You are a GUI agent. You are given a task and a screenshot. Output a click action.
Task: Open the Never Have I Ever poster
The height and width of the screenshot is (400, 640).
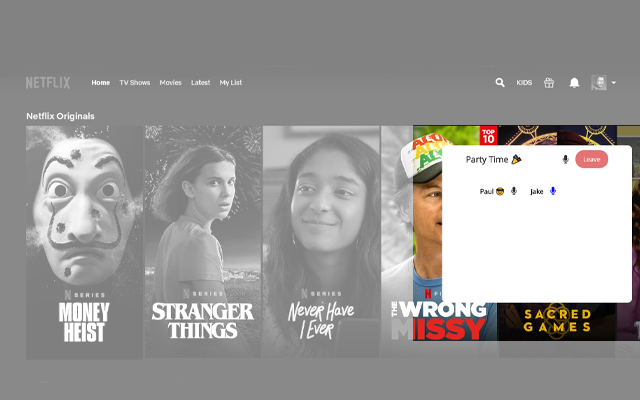pos(321,242)
